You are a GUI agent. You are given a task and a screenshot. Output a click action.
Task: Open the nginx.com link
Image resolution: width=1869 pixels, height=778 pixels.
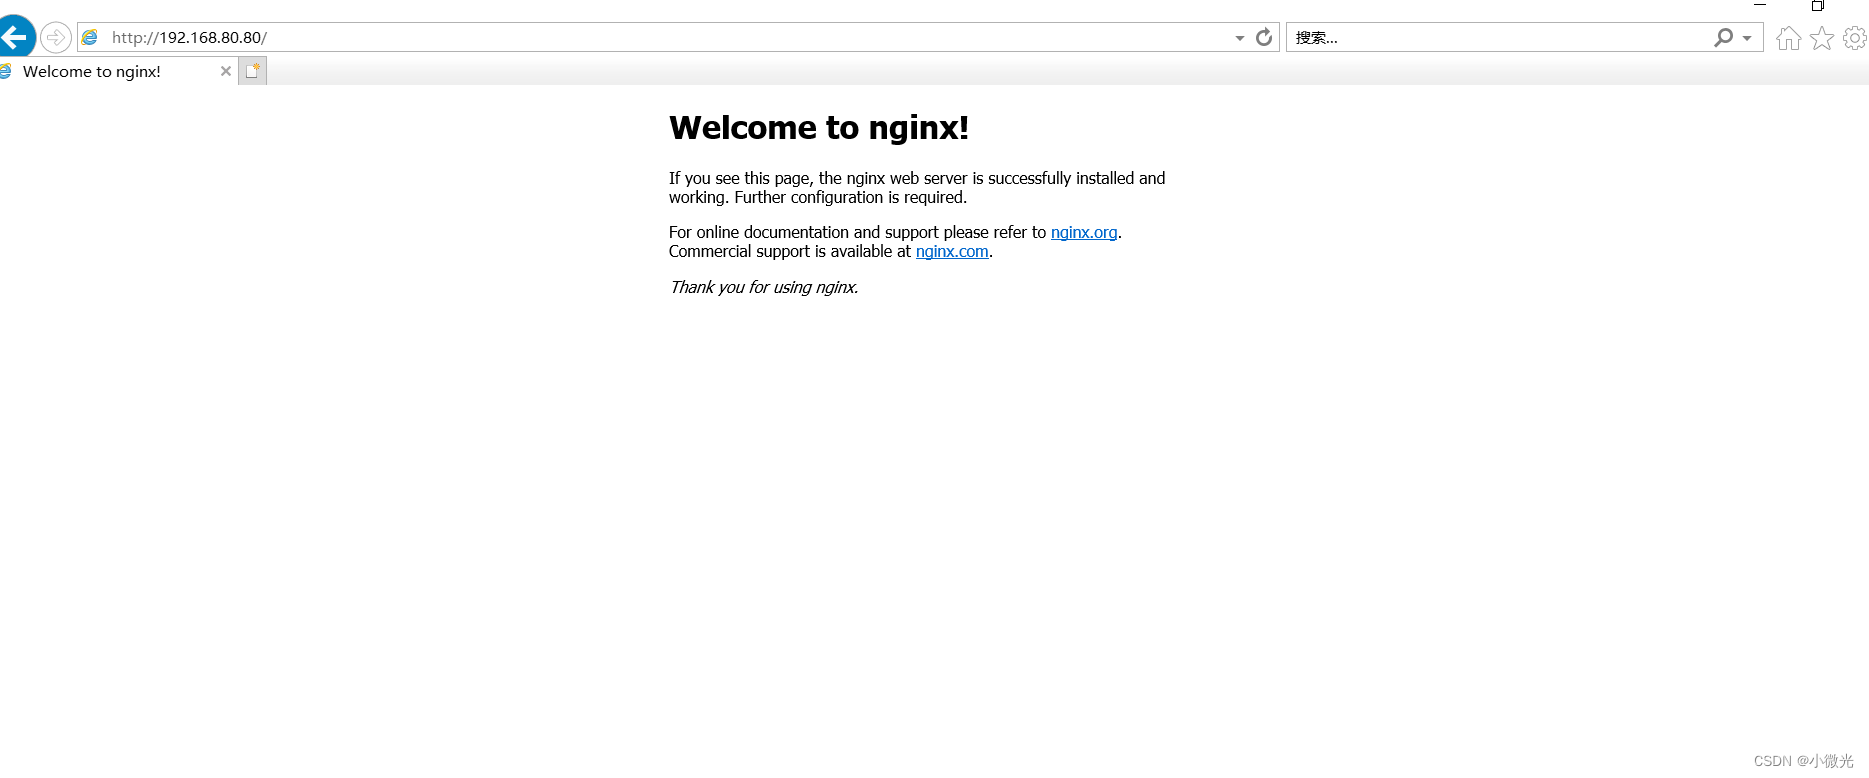coord(952,251)
